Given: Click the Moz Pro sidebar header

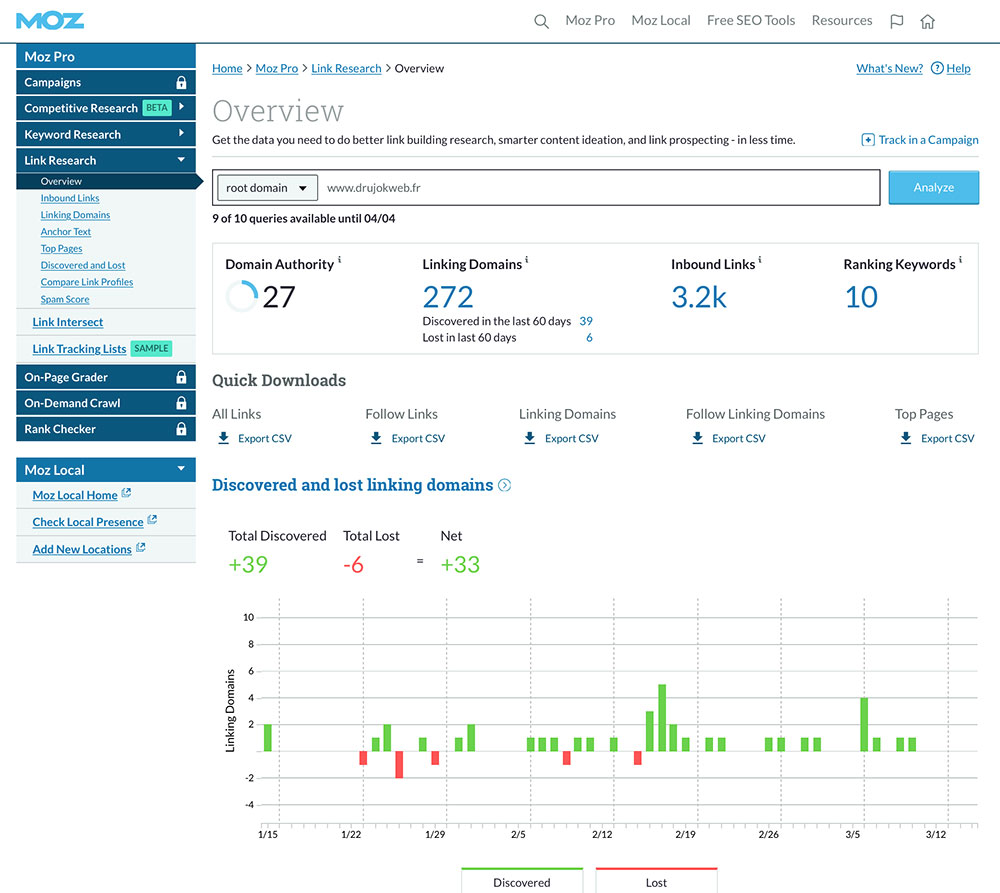Looking at the screenshot, I should point(106,56).
